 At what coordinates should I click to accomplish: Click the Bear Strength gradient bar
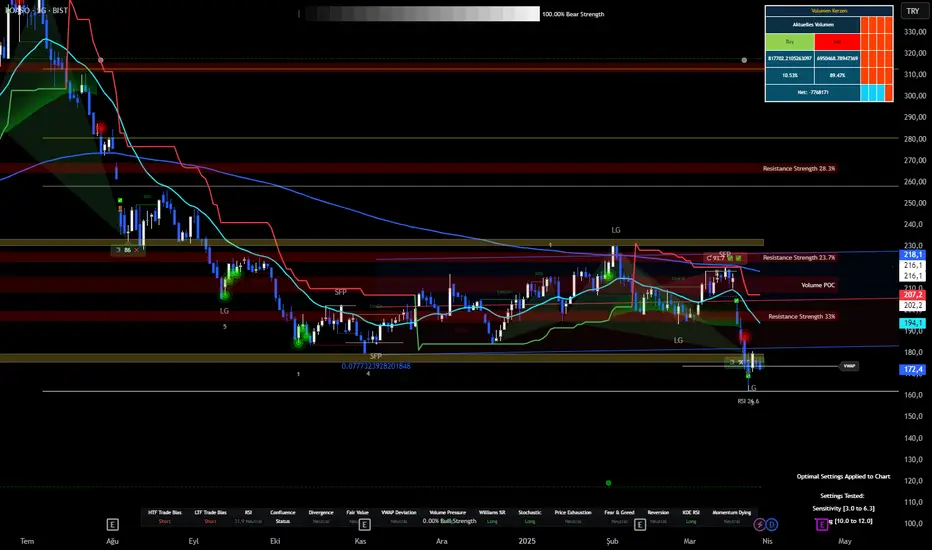point(420,14)
